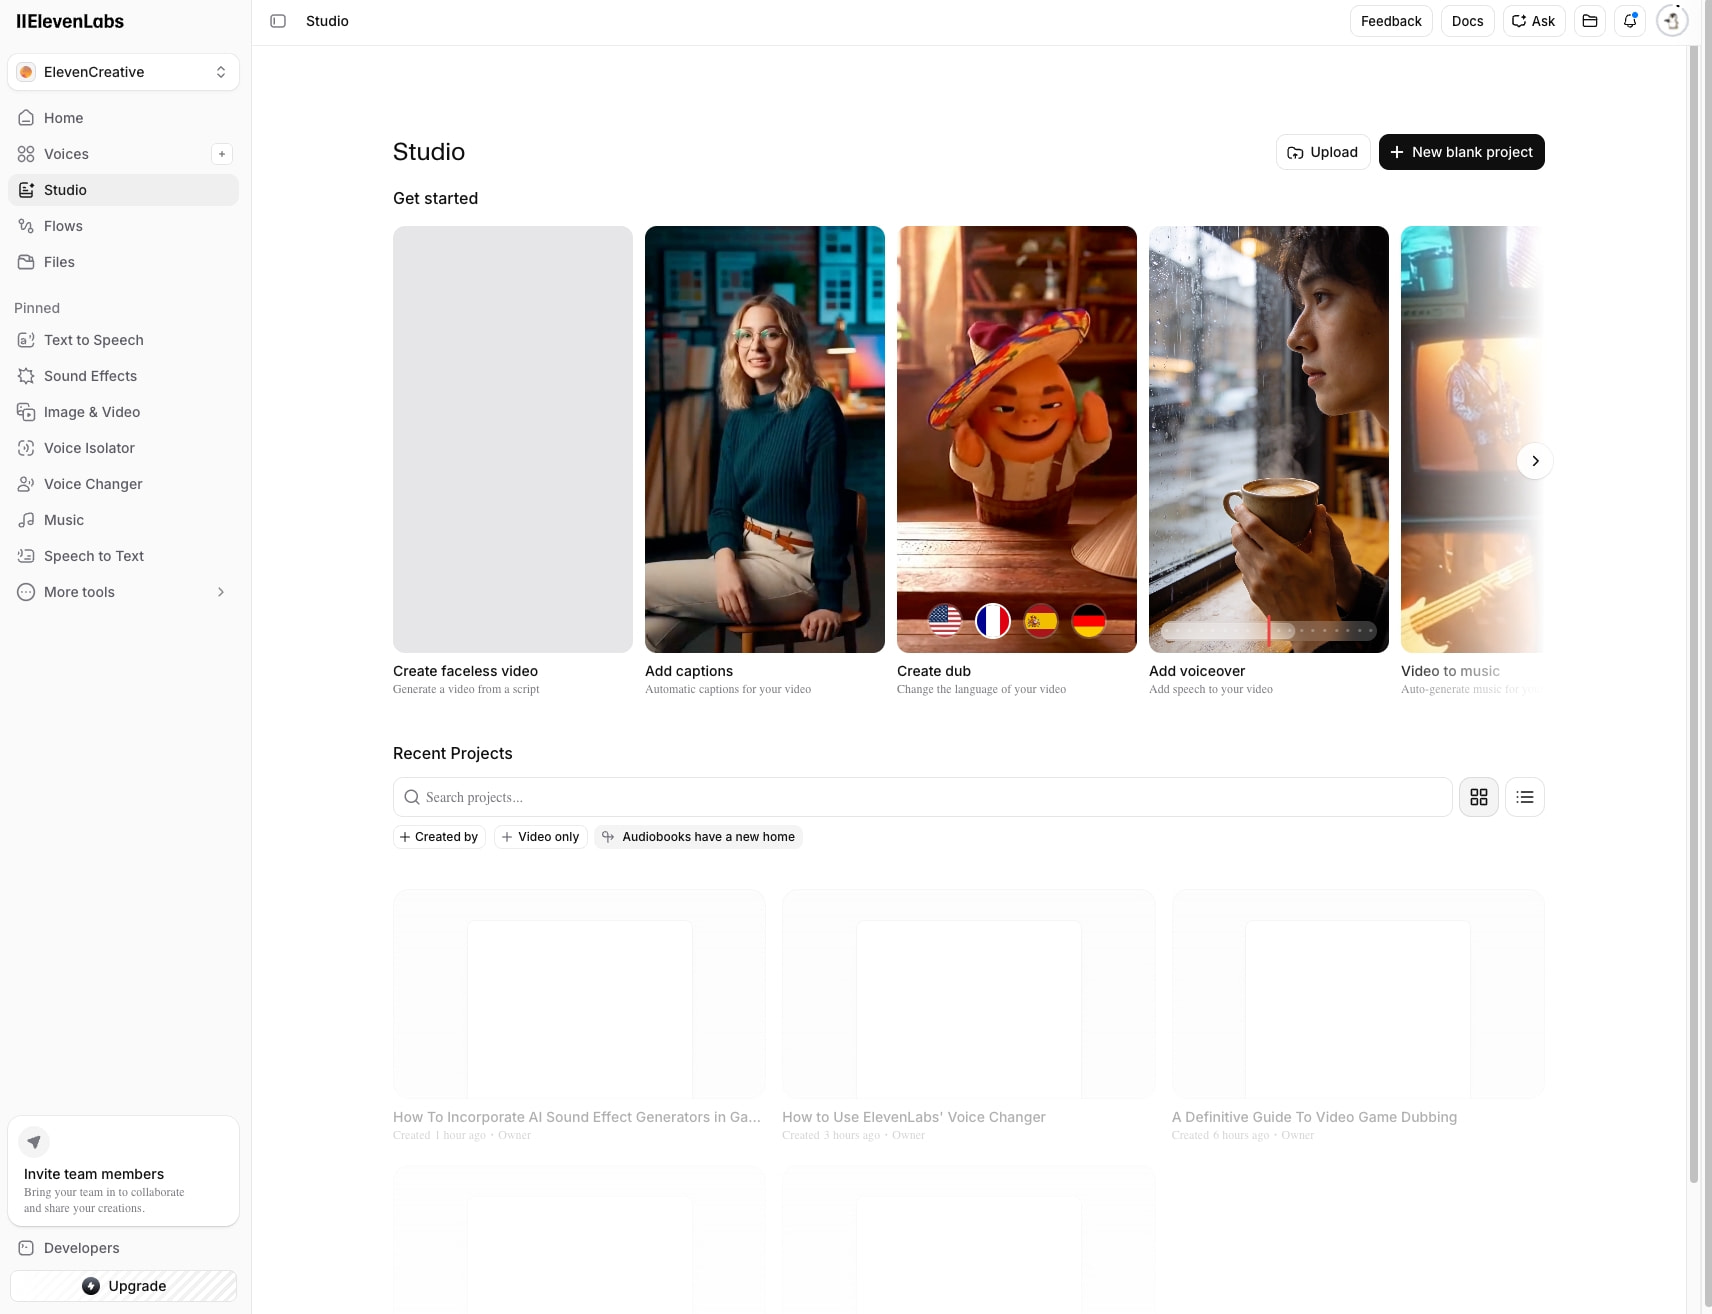Open Files section
This screenshot has width=1712, height=1314.
pyautogui.click(x=123, y=262)
